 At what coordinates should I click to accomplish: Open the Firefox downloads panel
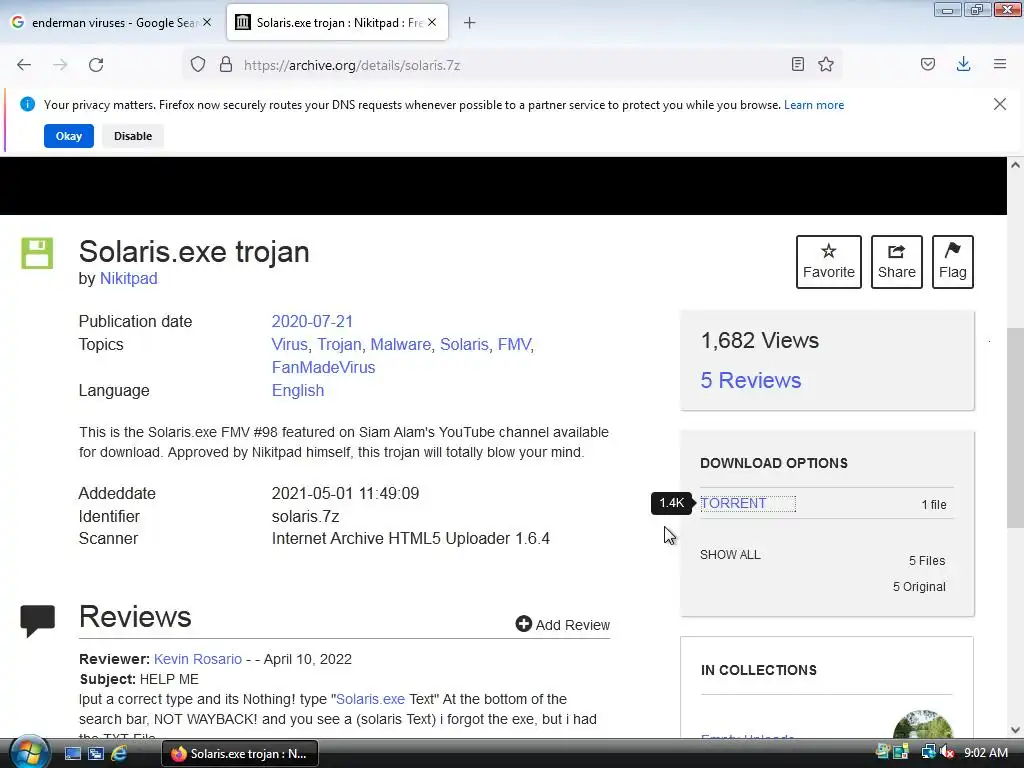(x=963, y=64)
